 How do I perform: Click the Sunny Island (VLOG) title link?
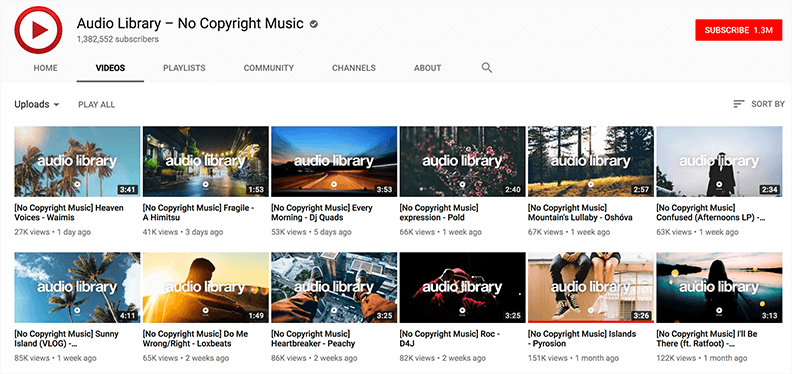tap(67, 339)
